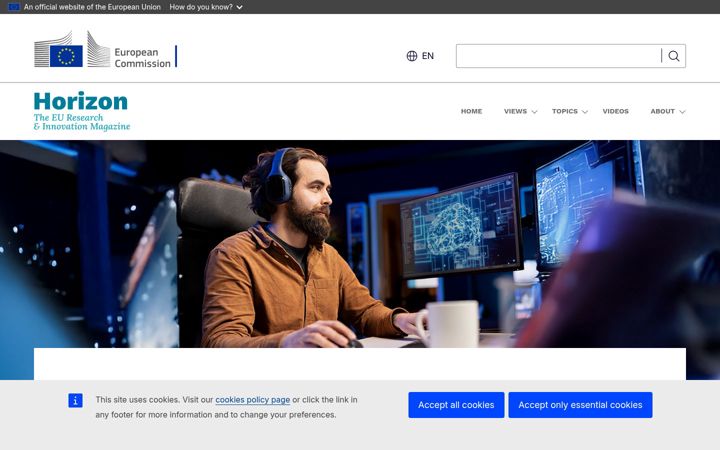Click 'An official website of the European Union' text
This screenshot has height=450, width=720.
(x=92, y=7)
